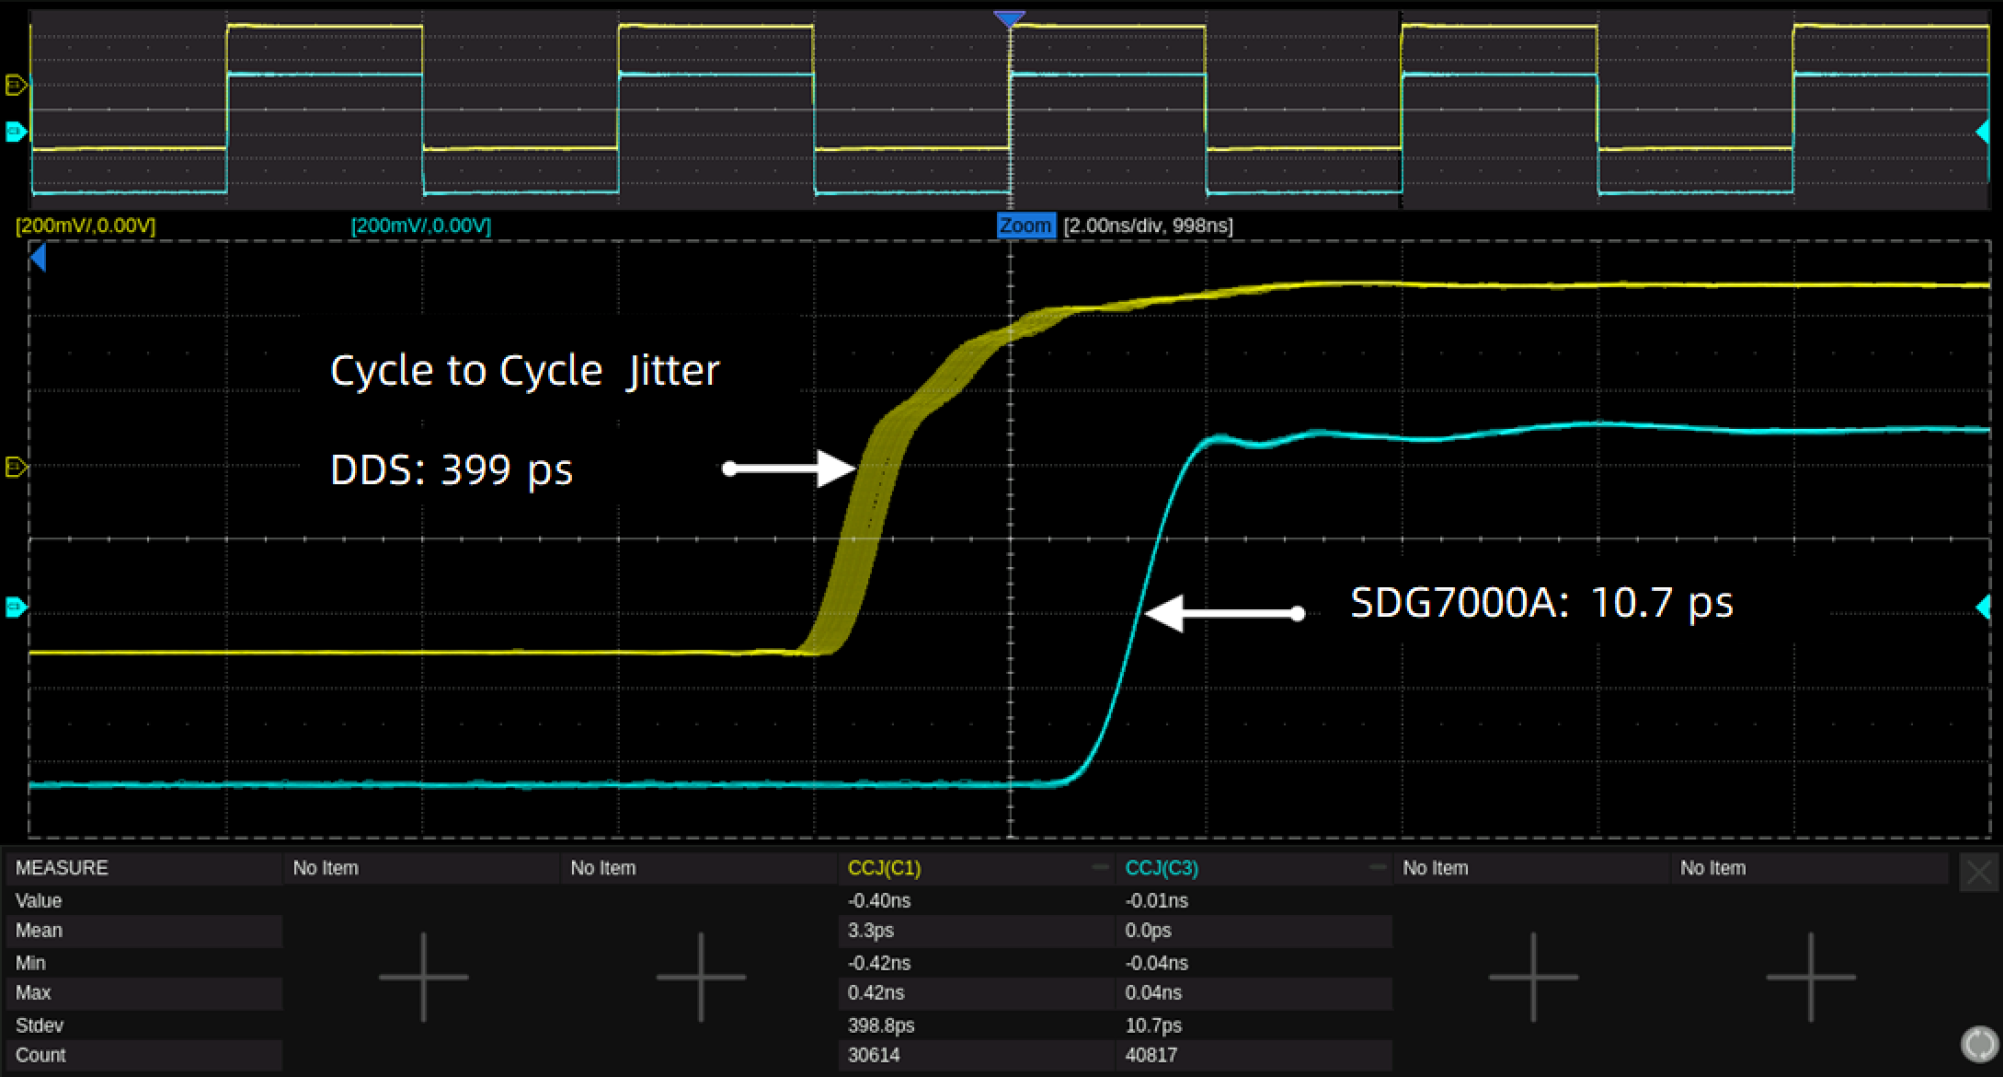The height and width of the screenshot is (1077, 2003).
Task: Select the blue trigger position marker at top
Action: [1009, 18]
